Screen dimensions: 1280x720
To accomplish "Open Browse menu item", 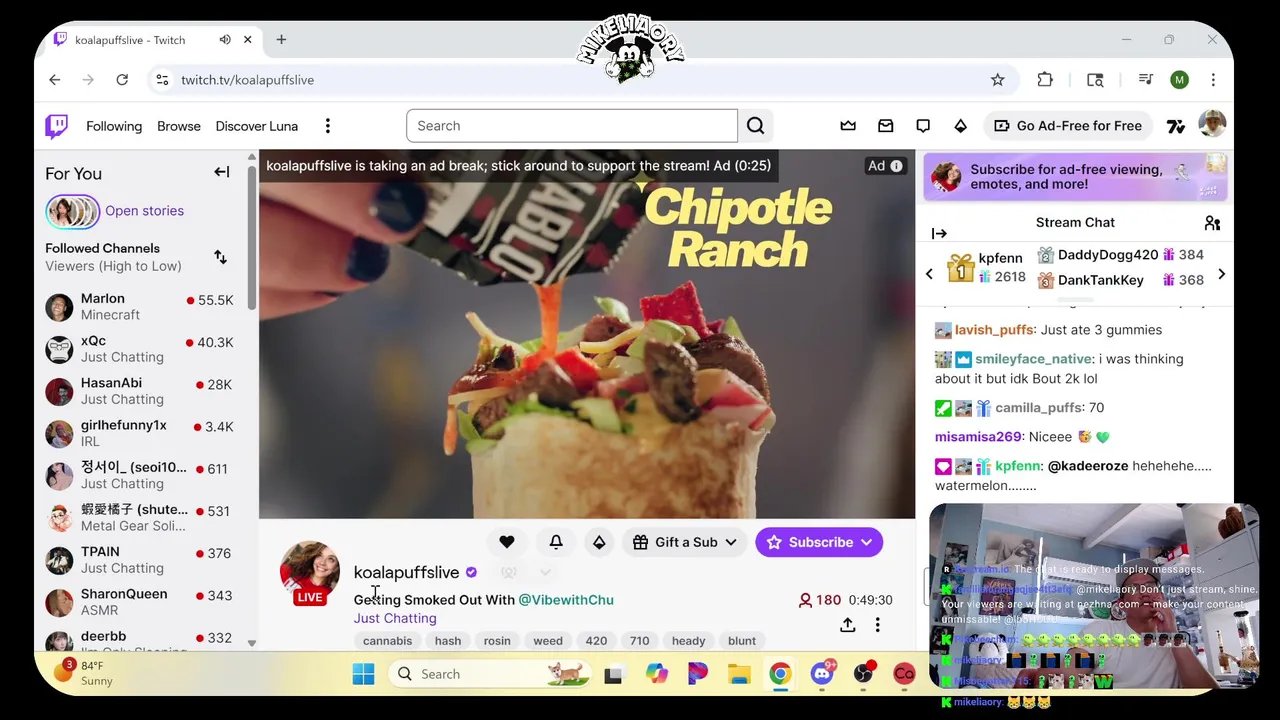I will tap(179, 126).
